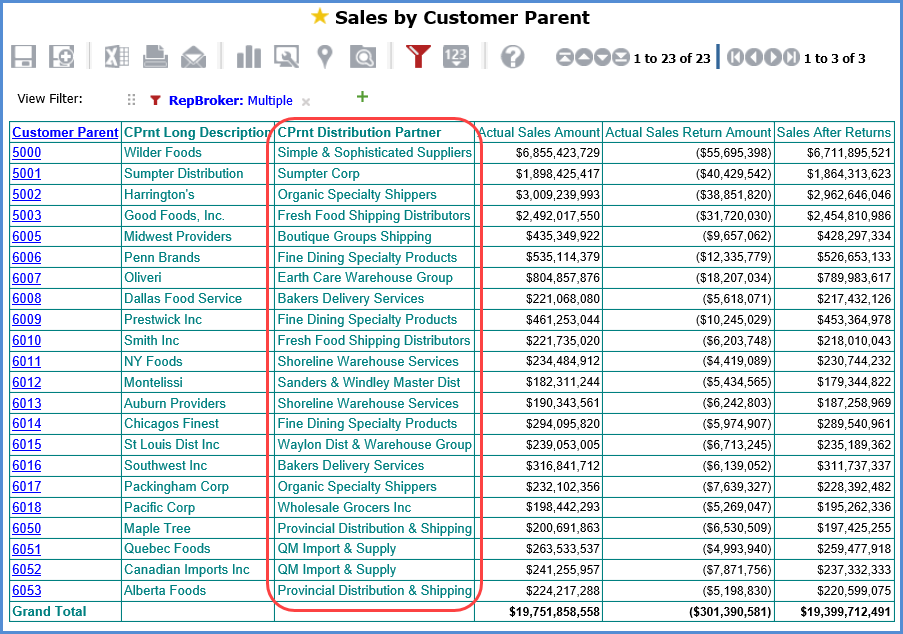Screen dimensions: 903x634
Task: Go to next column page arrow
Action: 773,58
